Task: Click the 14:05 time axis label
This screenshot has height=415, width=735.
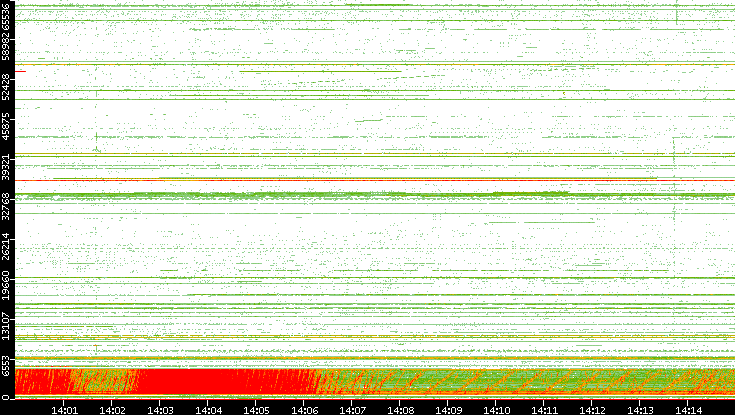Action: (256, 408)
